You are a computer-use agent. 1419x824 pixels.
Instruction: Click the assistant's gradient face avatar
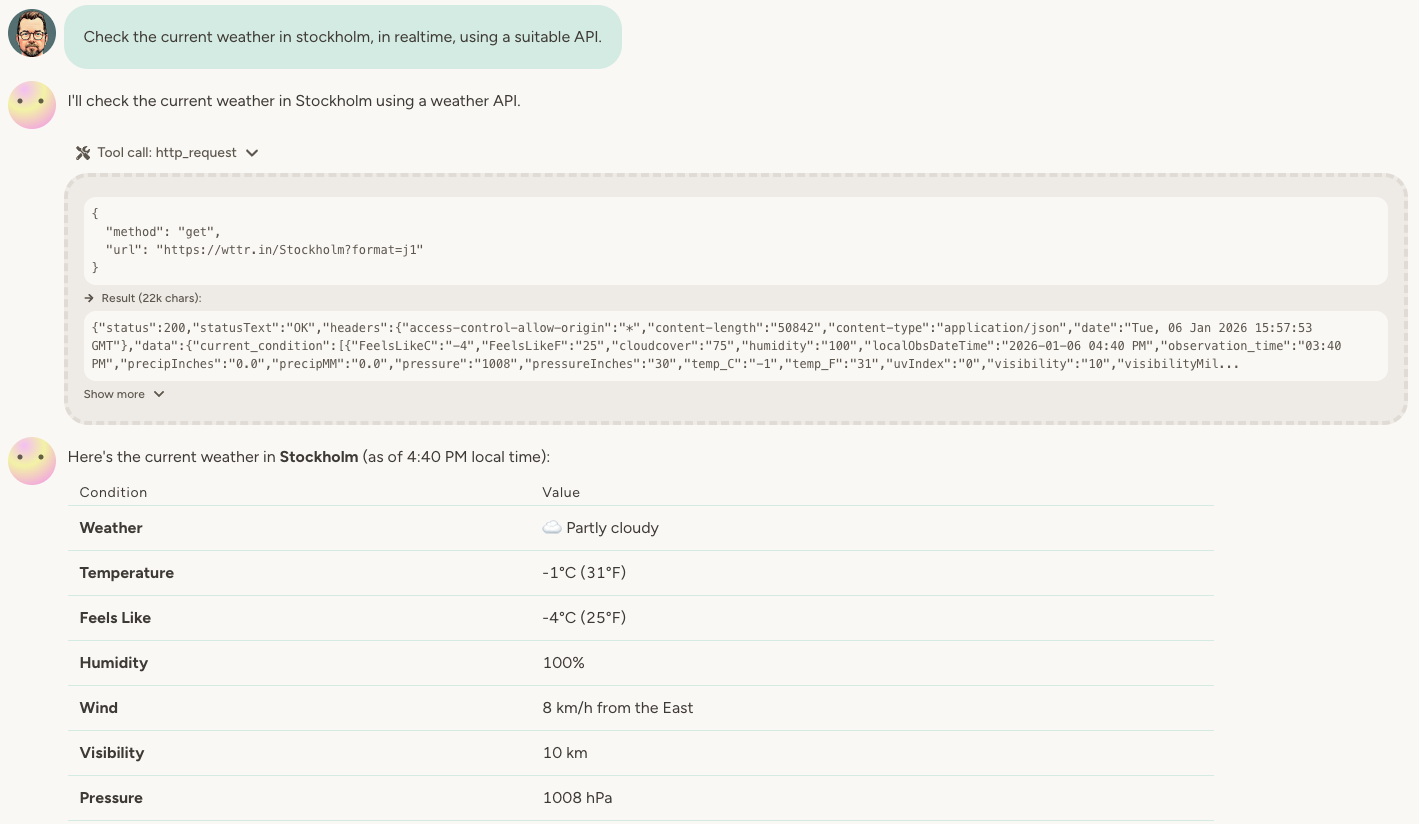(31, 104)
